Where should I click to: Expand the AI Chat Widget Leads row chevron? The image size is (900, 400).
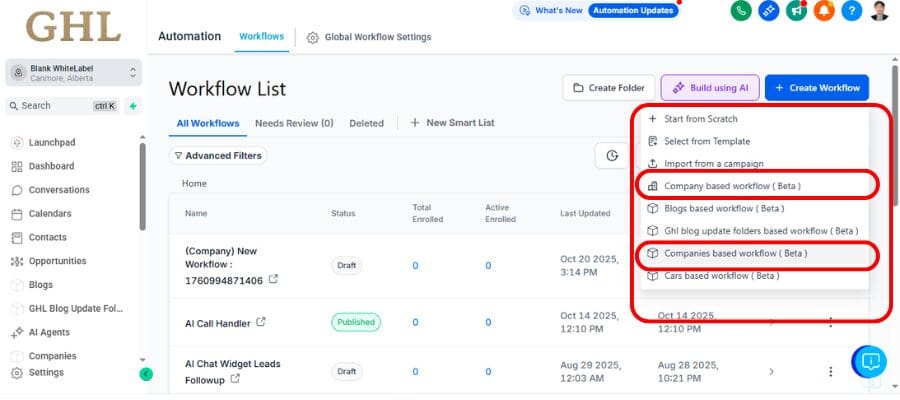tap(771, 371)
